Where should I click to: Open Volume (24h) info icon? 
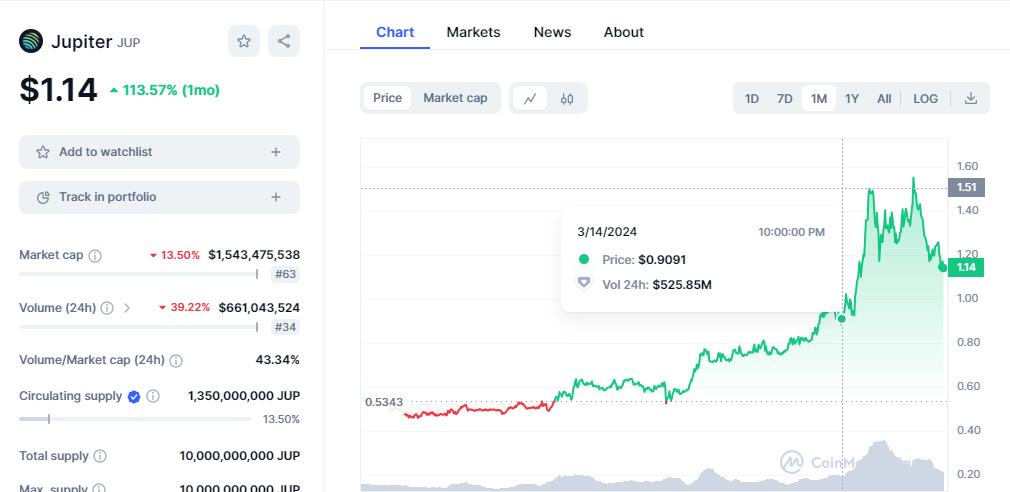(107, 308)
